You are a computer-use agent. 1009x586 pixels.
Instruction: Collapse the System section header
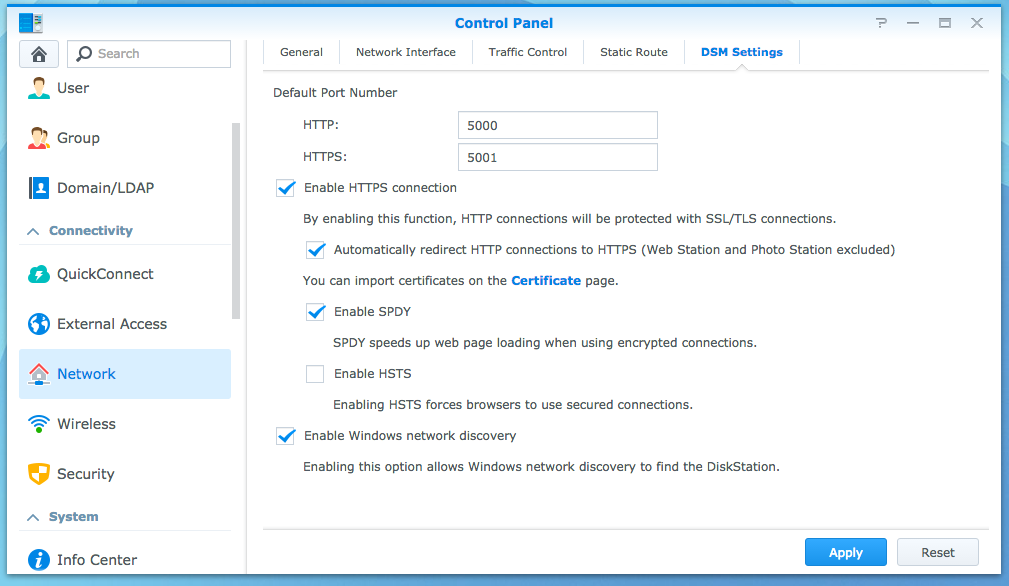(x=33, y=517)
